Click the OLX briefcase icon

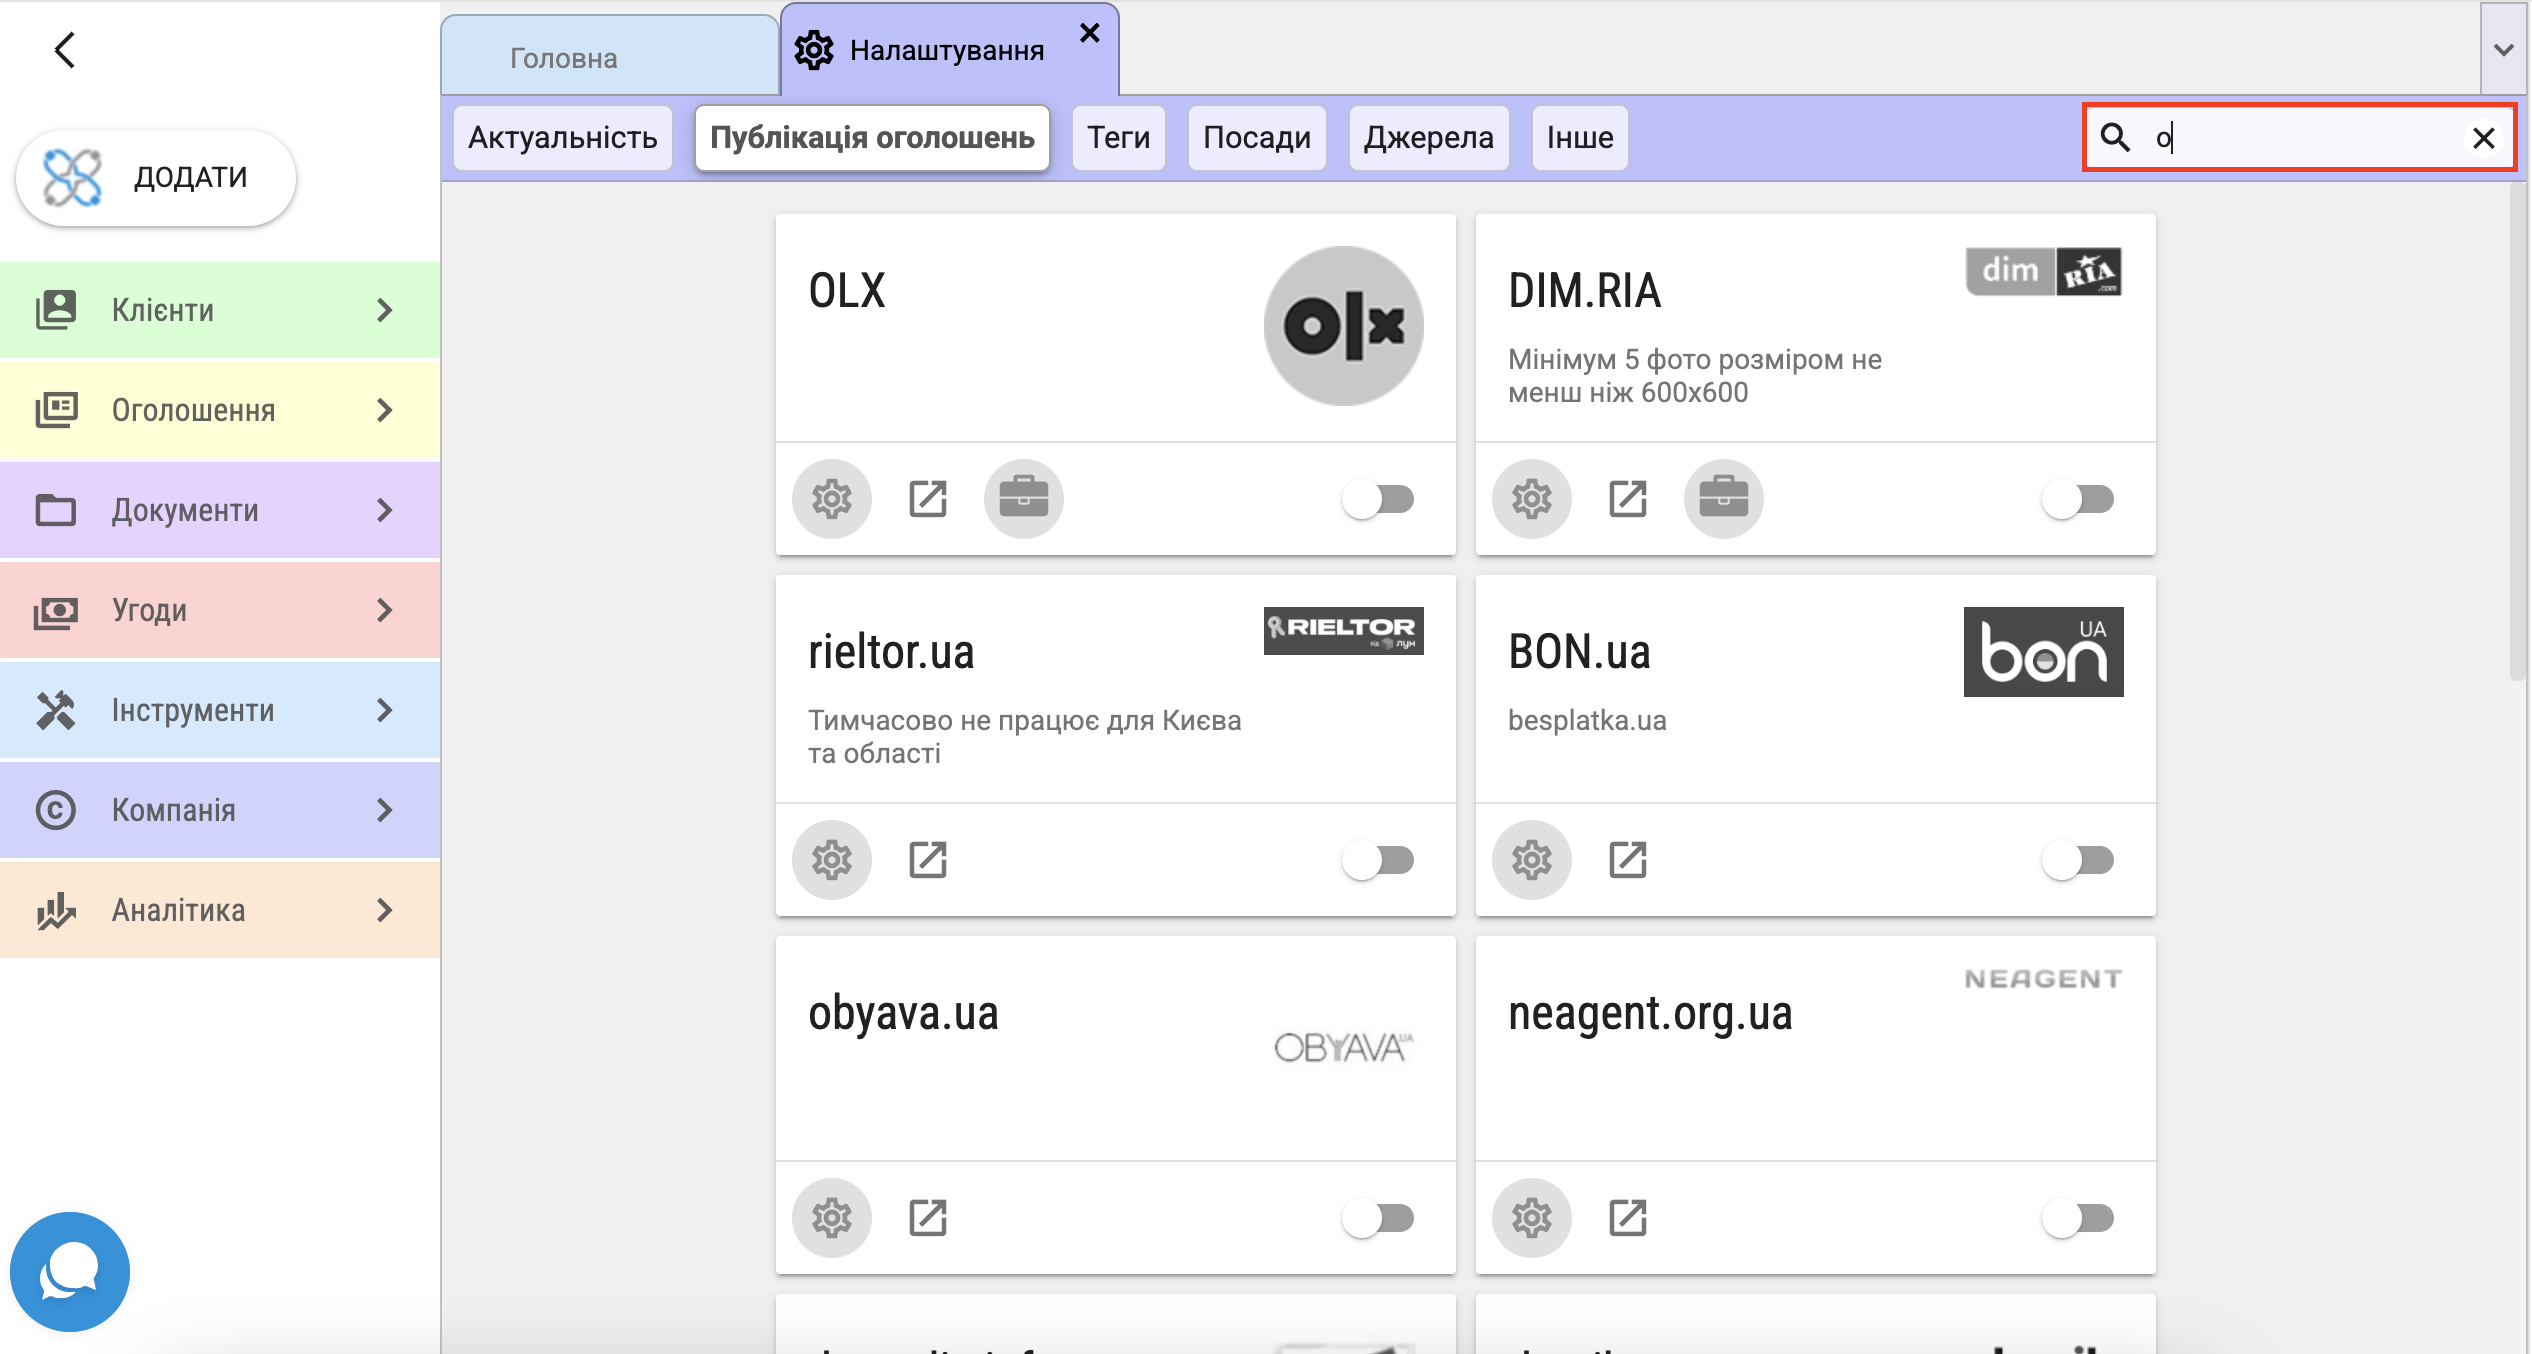[x=1023, y=498]
